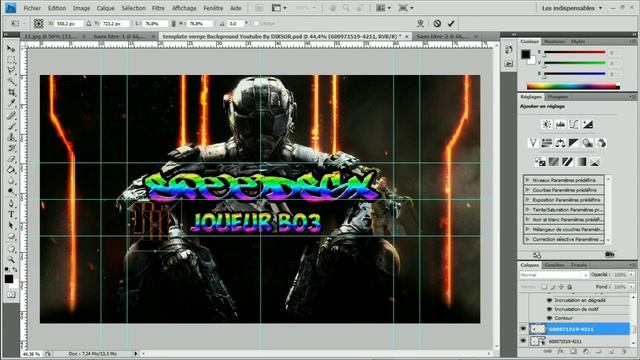Open the Fichier menu
Viewport: 640px width, 360px height.
(x=32, y=8)
